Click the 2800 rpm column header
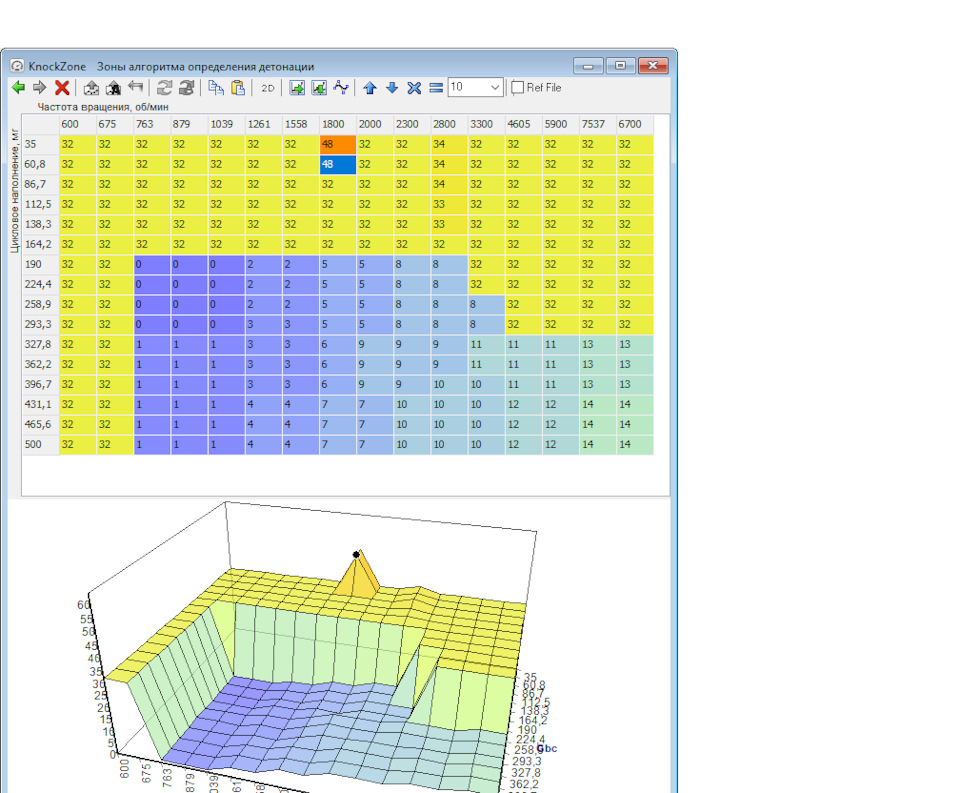960x793 pixels. pyautogui.click(x=449, y=124)
